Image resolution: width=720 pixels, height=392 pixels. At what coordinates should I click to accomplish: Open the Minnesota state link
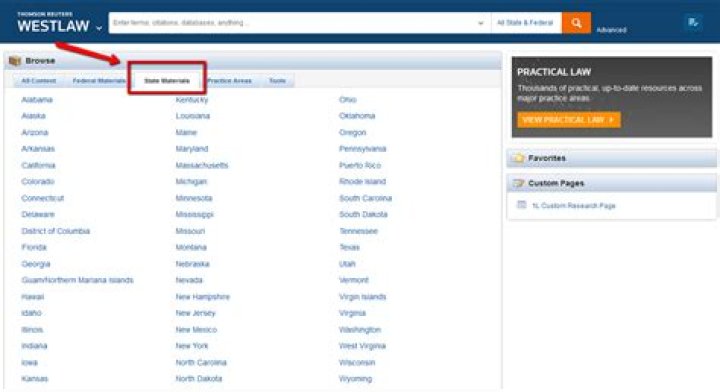194,198
